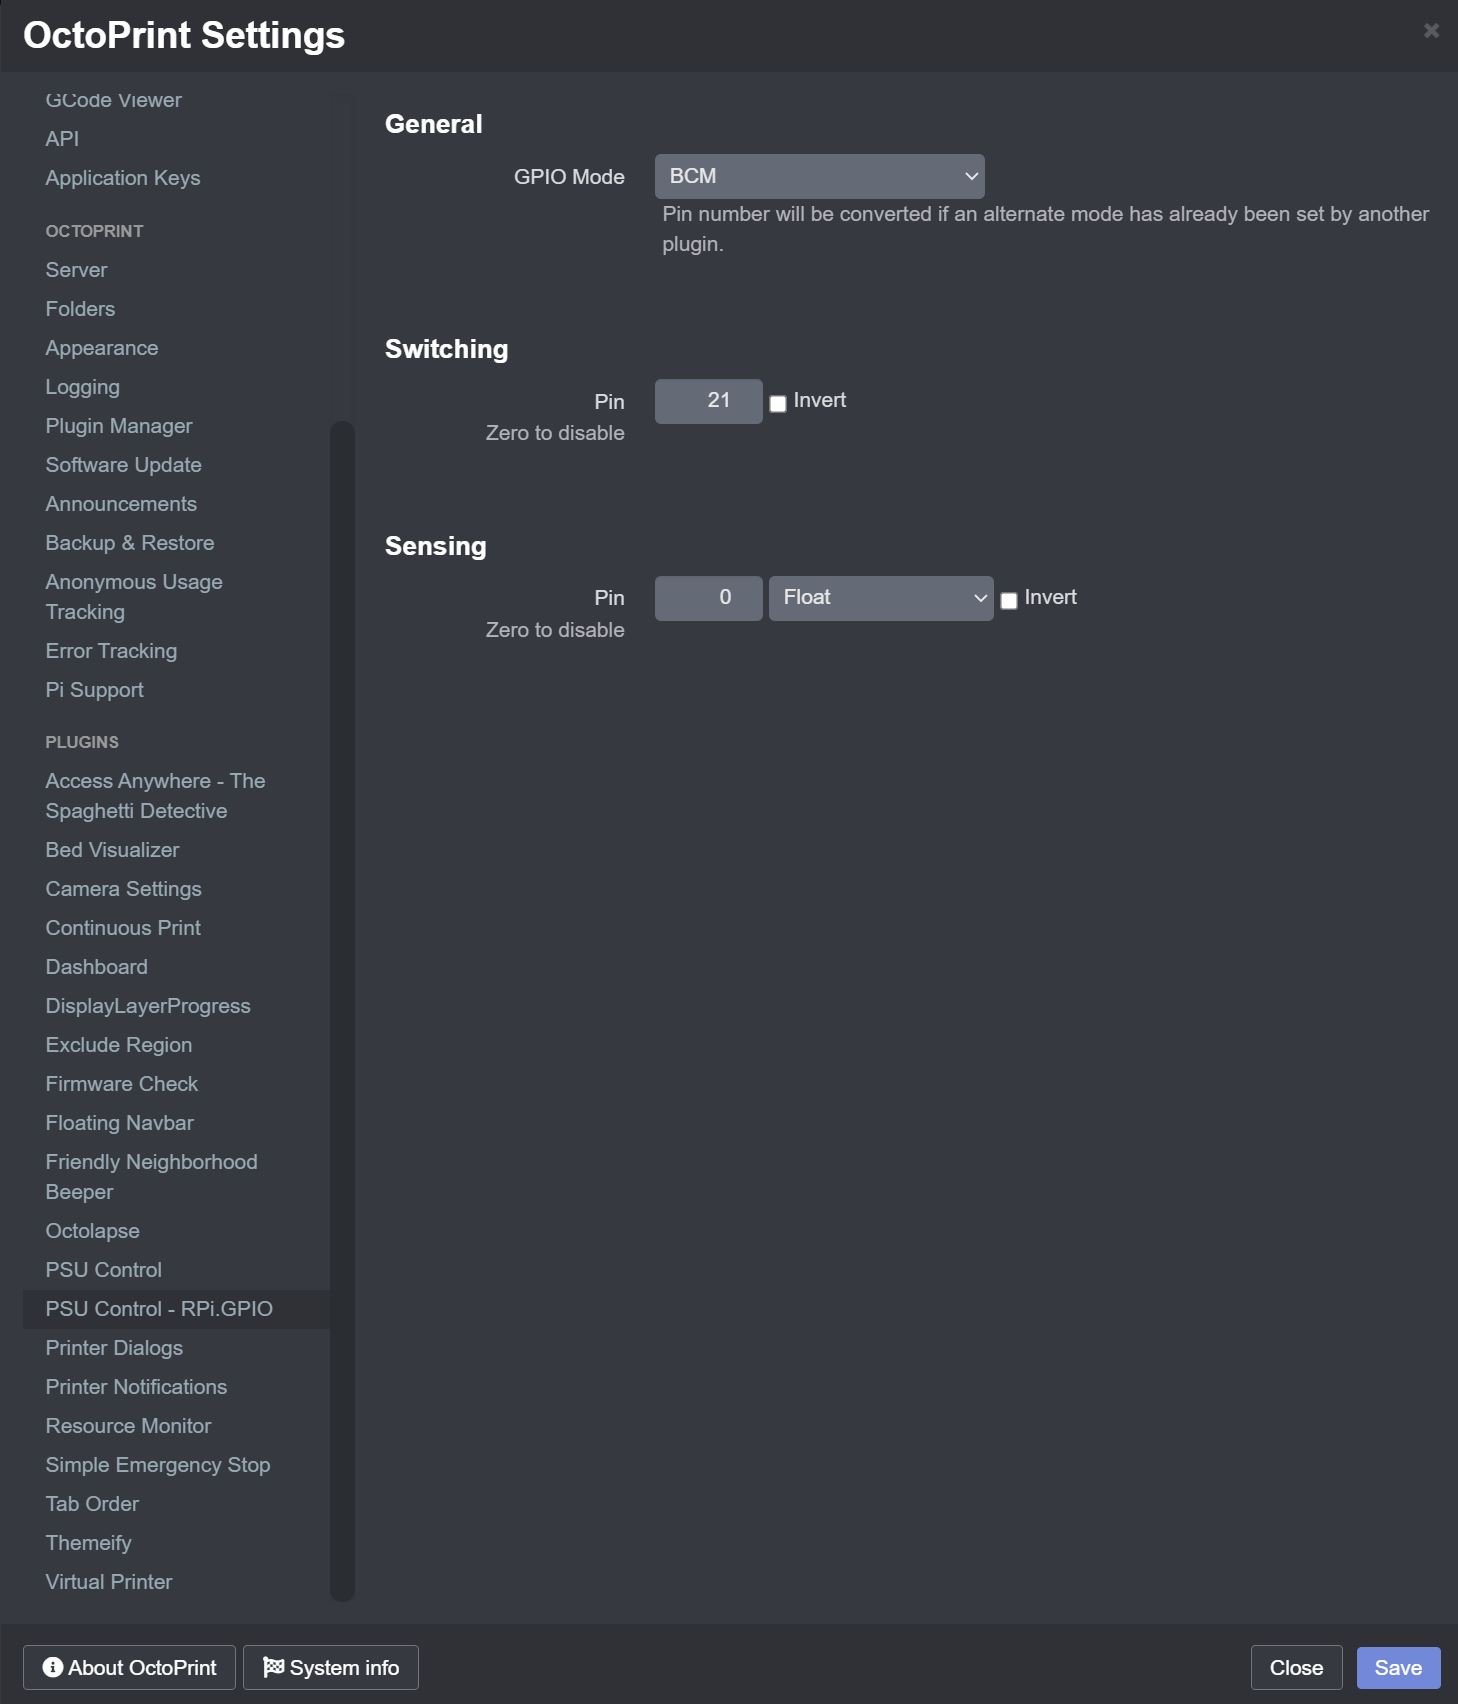The height and width of the screenshot is (1704, 1458).
Task: Click the checkered flag System info icon
Action: click(273, 1667)
